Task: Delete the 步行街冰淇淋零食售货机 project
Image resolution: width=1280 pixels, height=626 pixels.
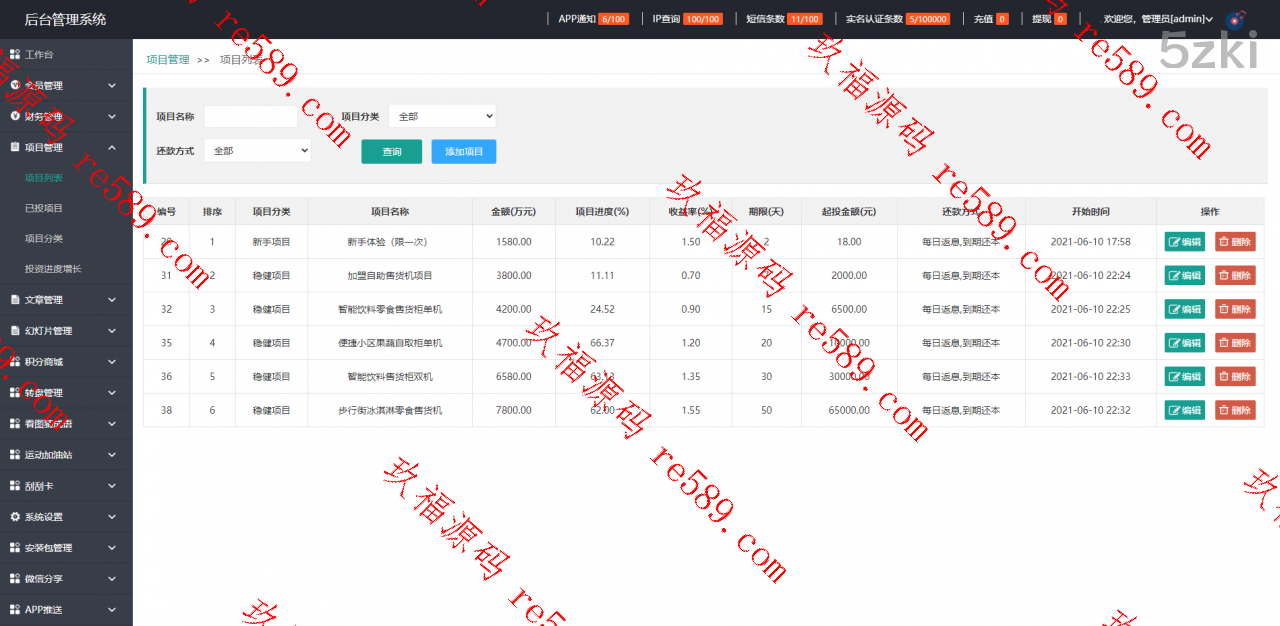Action: point(1235,411)
